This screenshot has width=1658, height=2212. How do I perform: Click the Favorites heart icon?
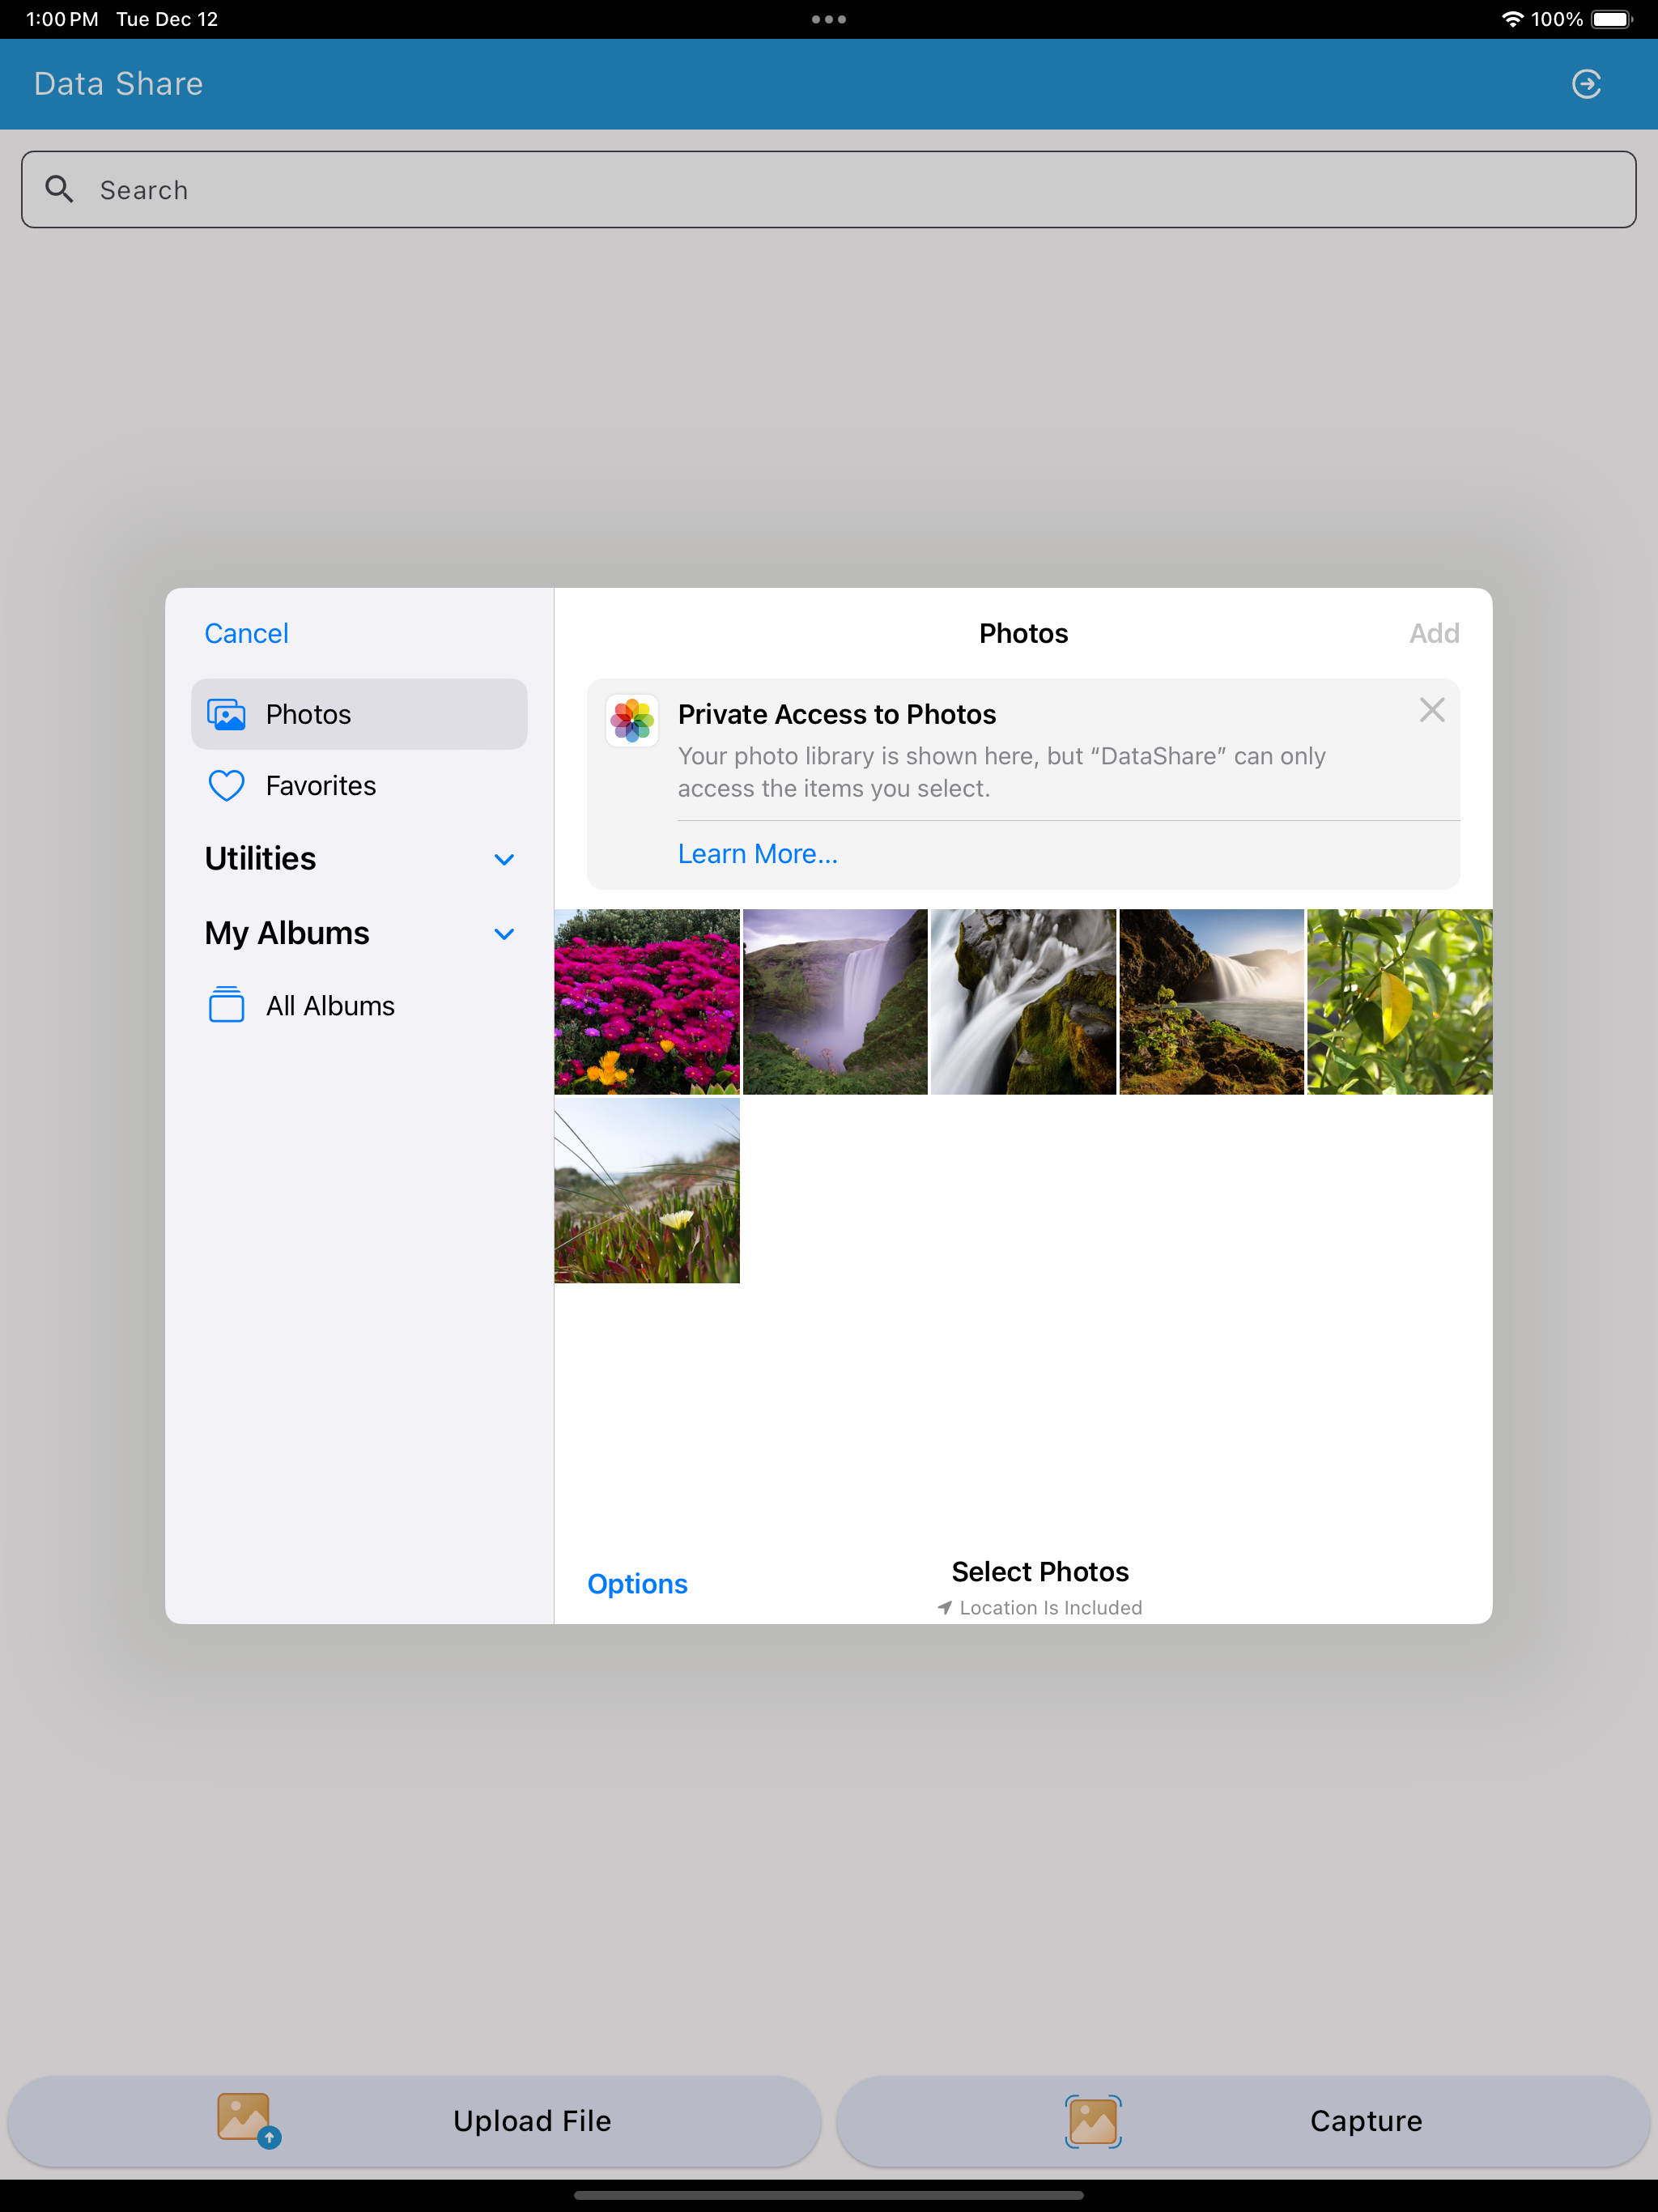(226, 786)
